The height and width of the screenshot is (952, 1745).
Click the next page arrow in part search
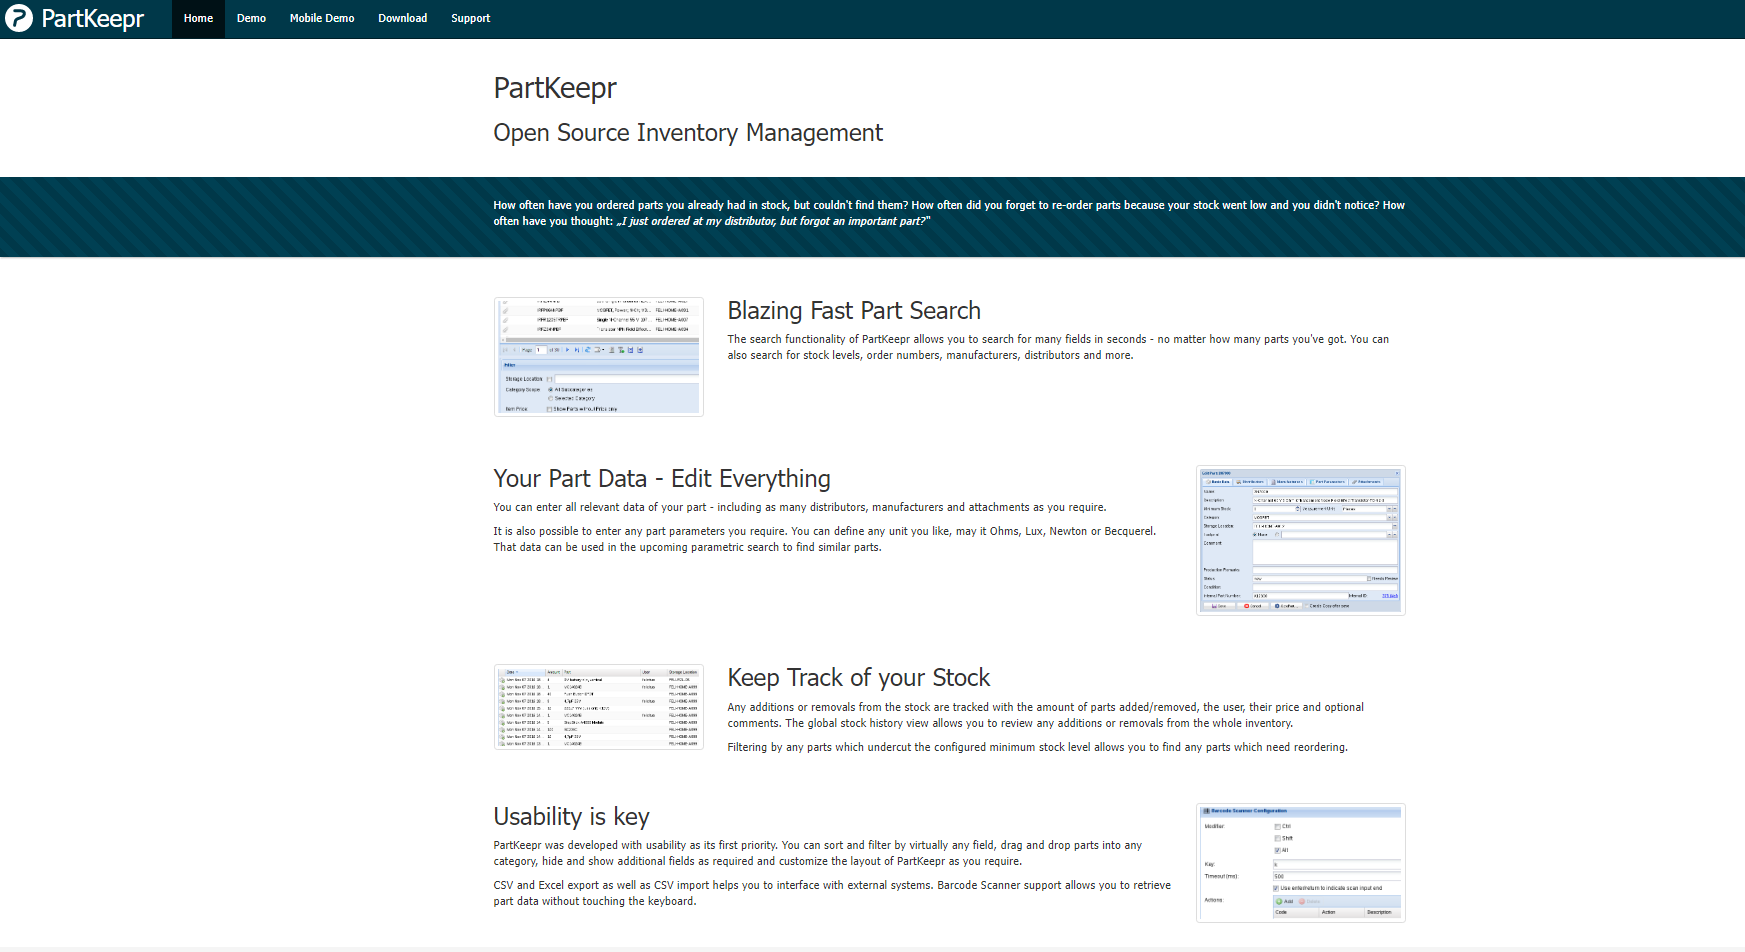567,350
